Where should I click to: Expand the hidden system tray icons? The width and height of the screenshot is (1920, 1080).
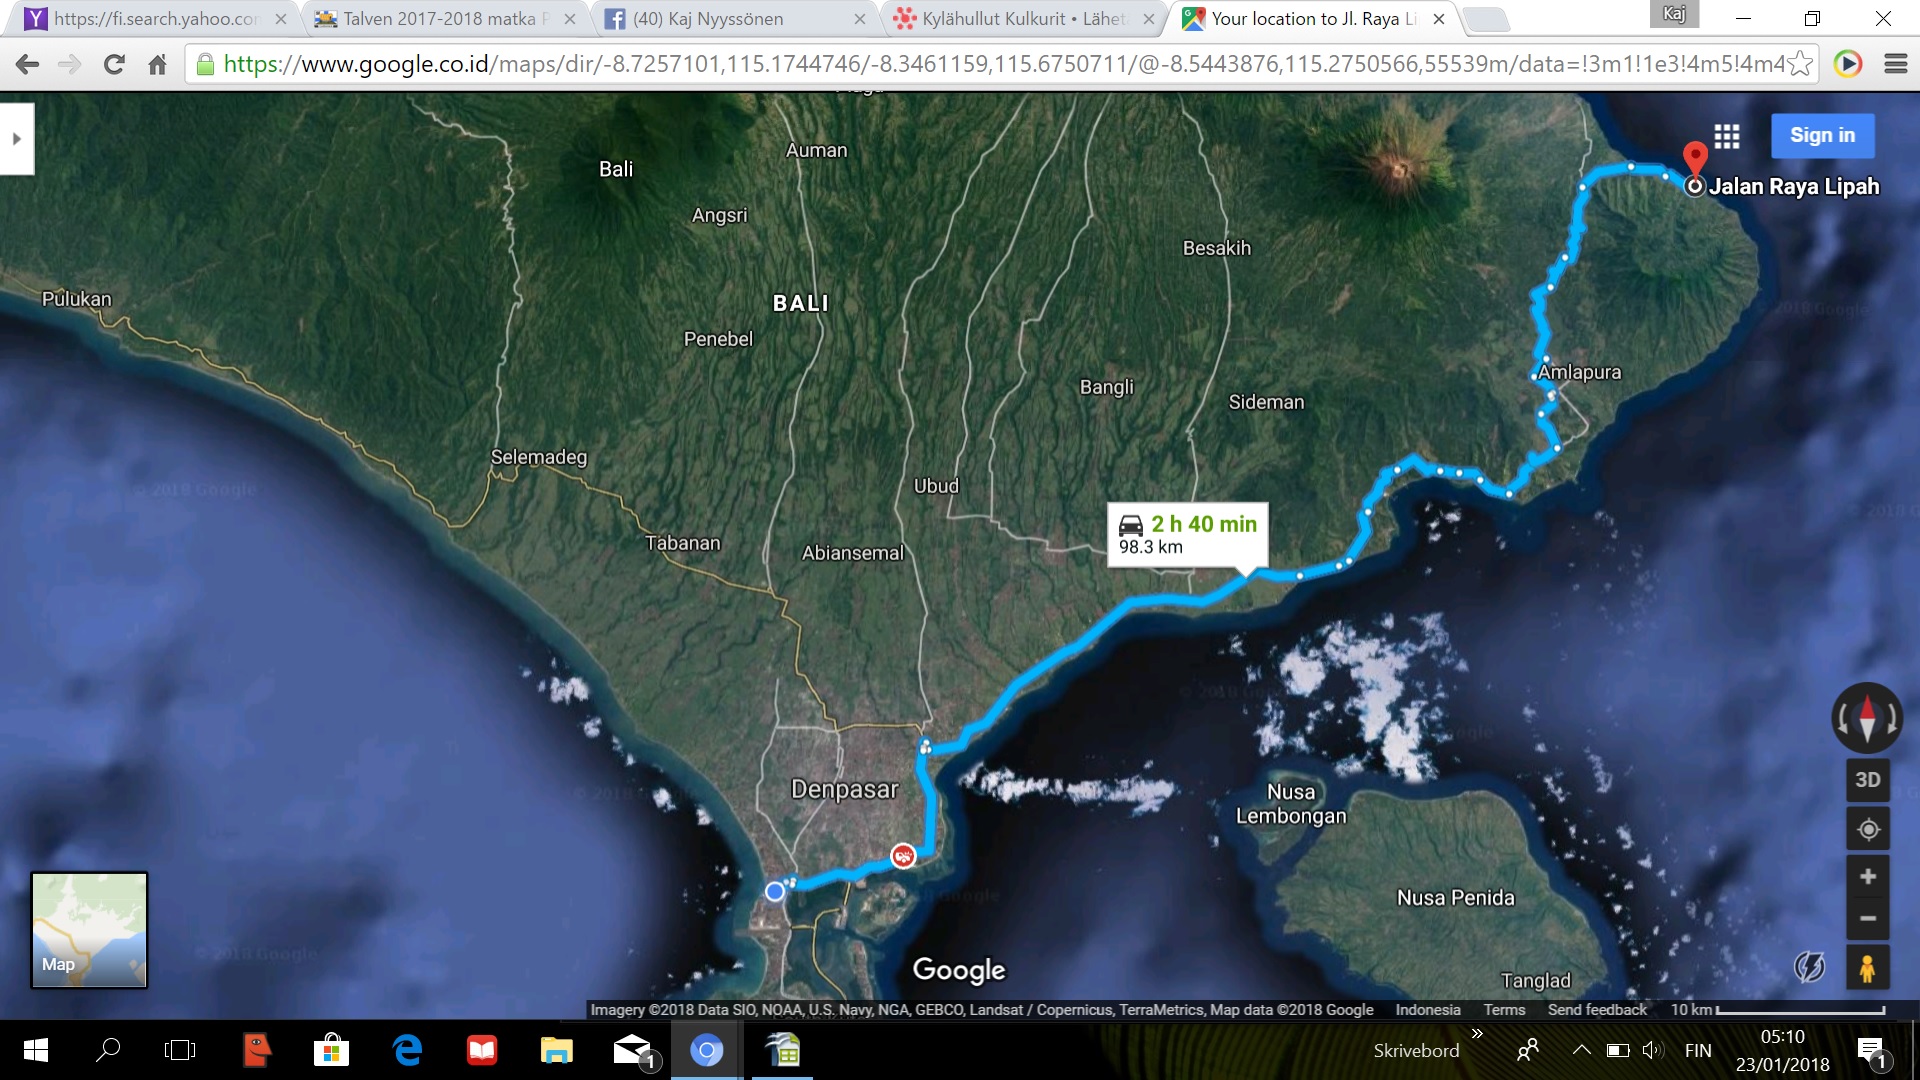tap(1581, 1050)
